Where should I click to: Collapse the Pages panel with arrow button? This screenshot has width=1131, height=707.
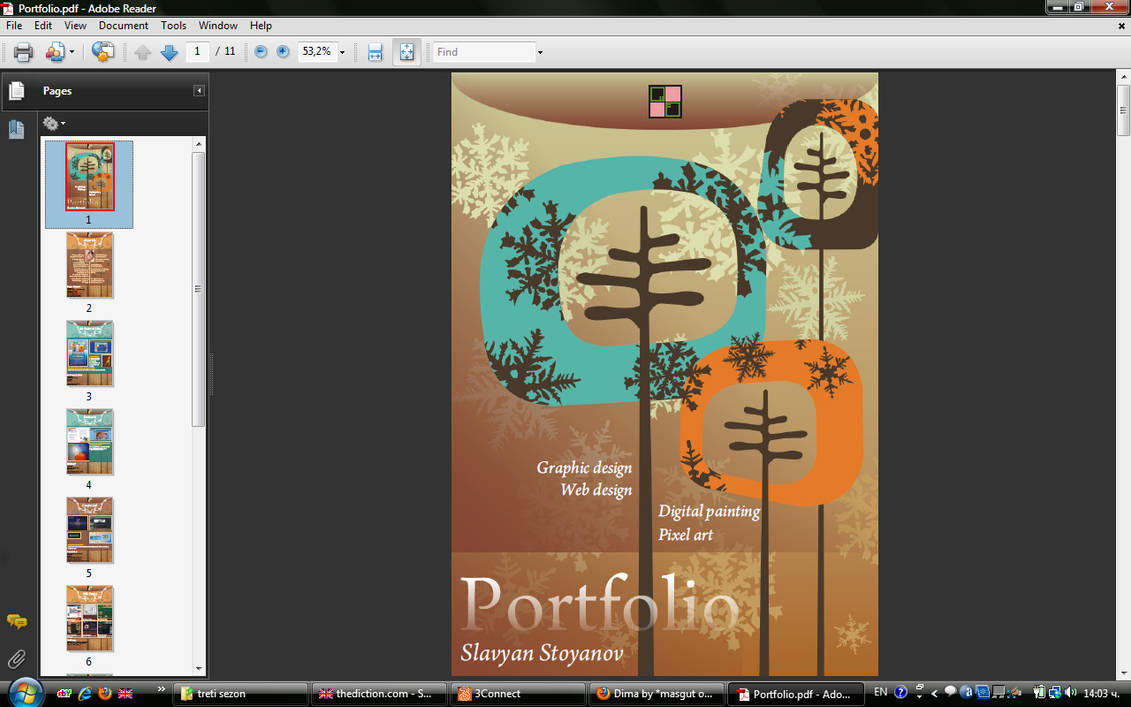(x=198, y=90)
